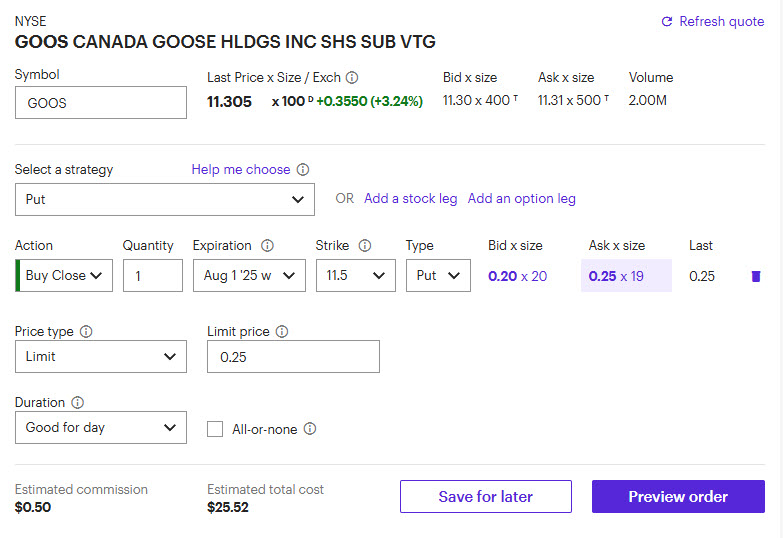Expand the Price type Limit dropdown
Screen dimensions: 783x538
click(101, 357)
